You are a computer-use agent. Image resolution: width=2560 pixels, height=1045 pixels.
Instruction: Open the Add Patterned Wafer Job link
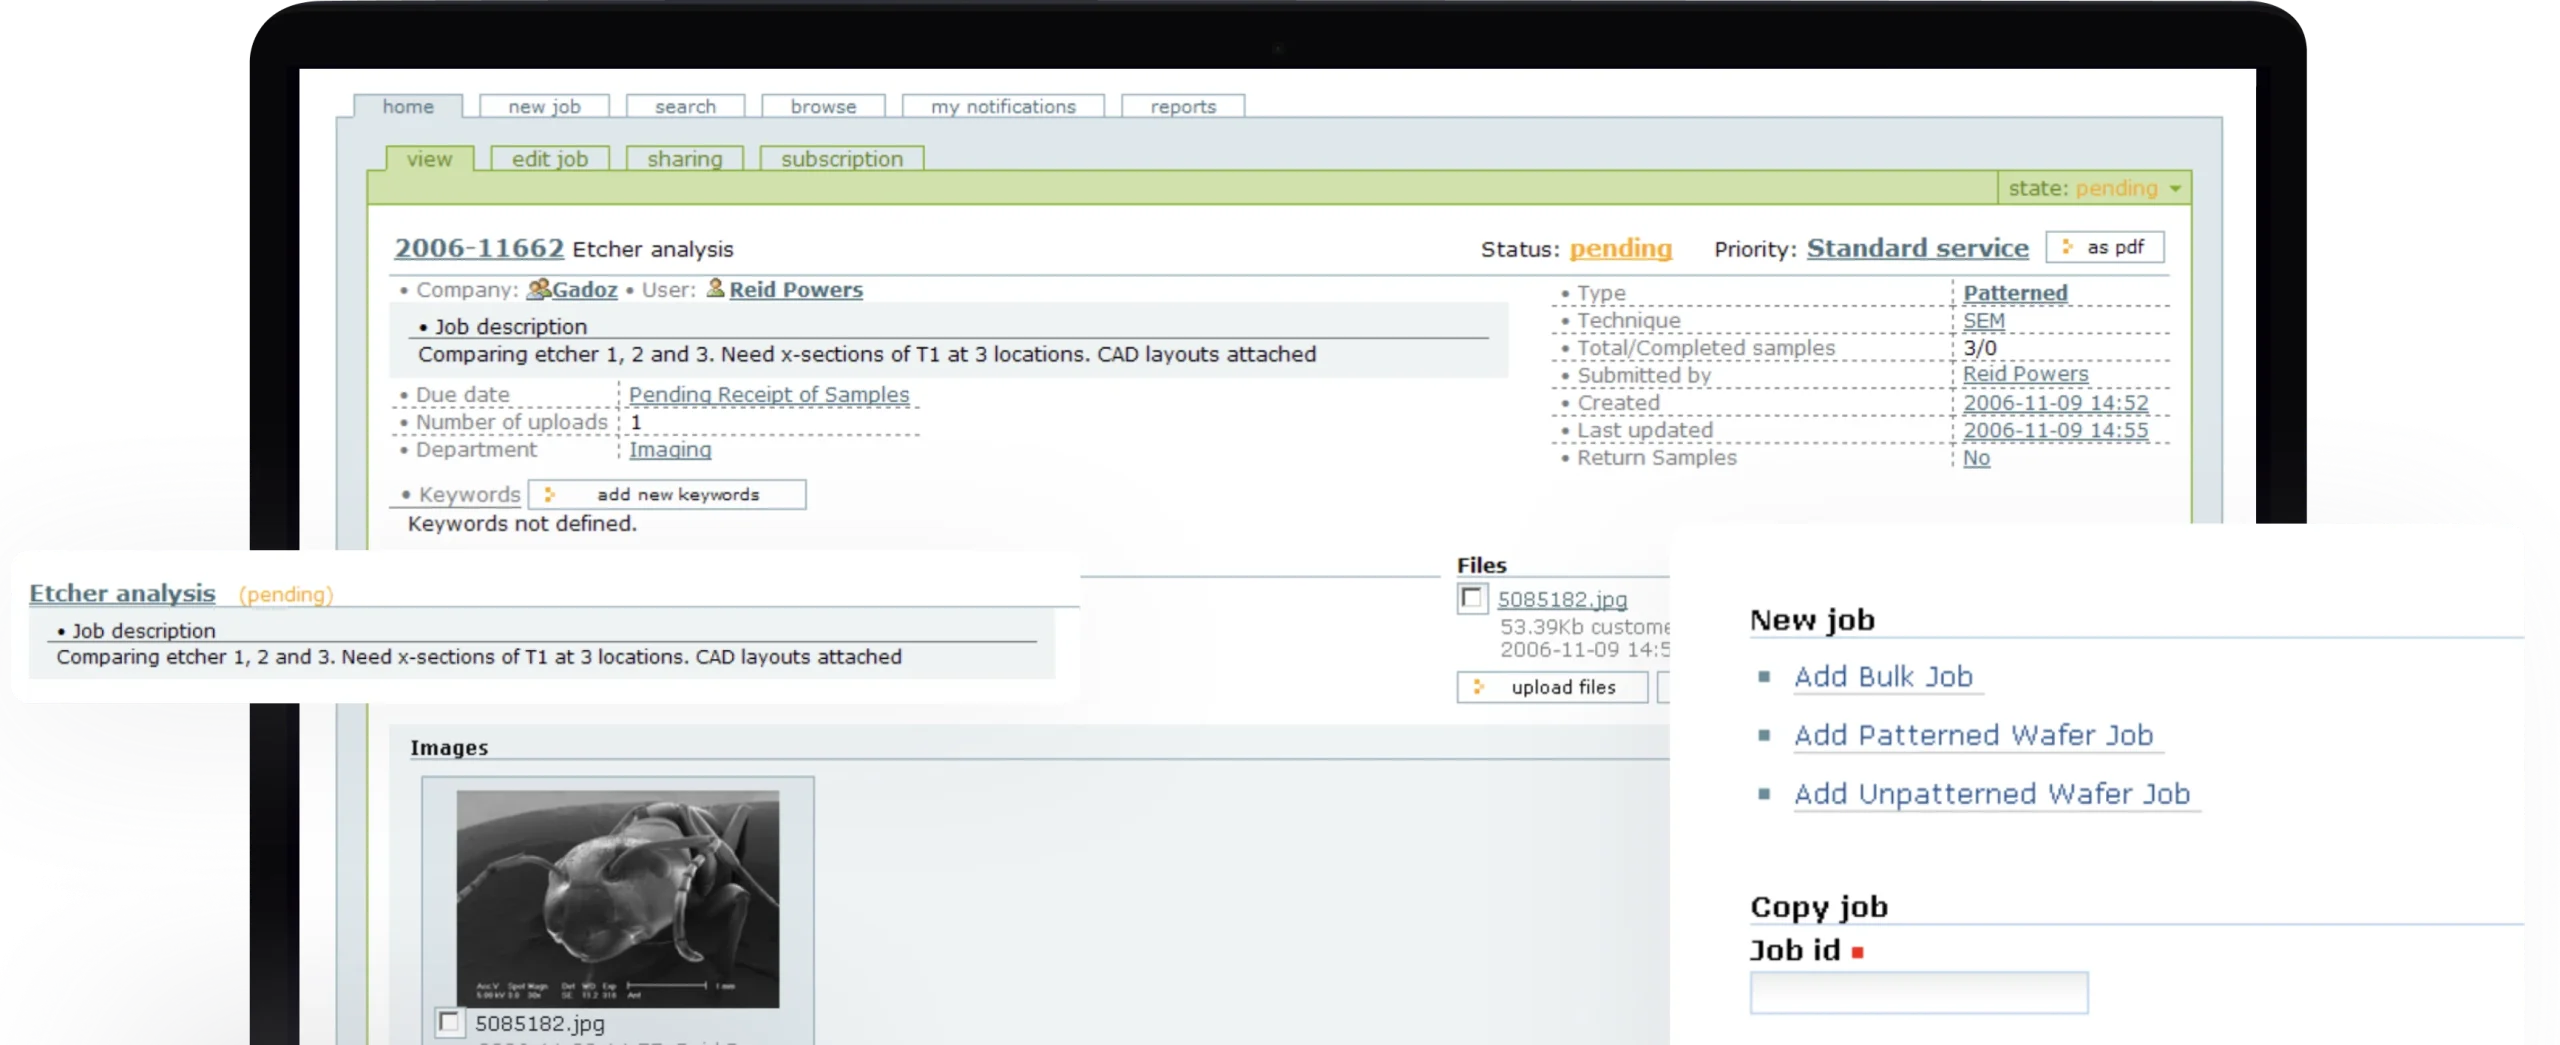tap(1973, 735)
